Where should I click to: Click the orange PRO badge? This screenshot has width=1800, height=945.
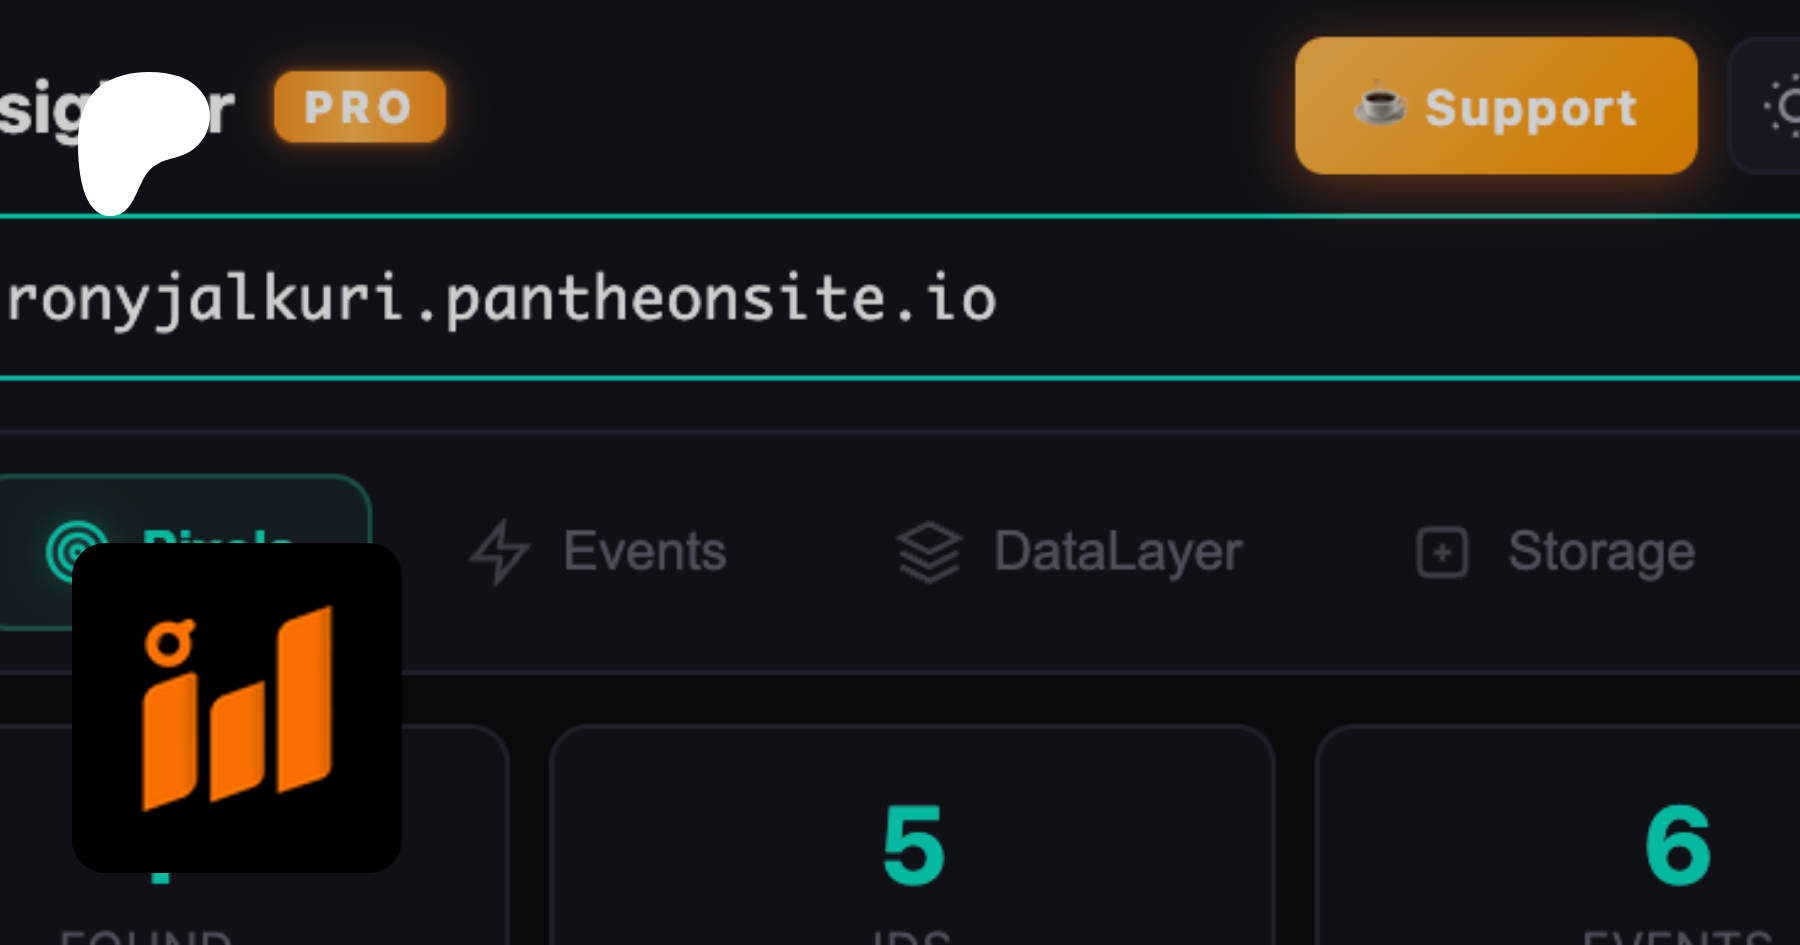click(x=359, y=107)
